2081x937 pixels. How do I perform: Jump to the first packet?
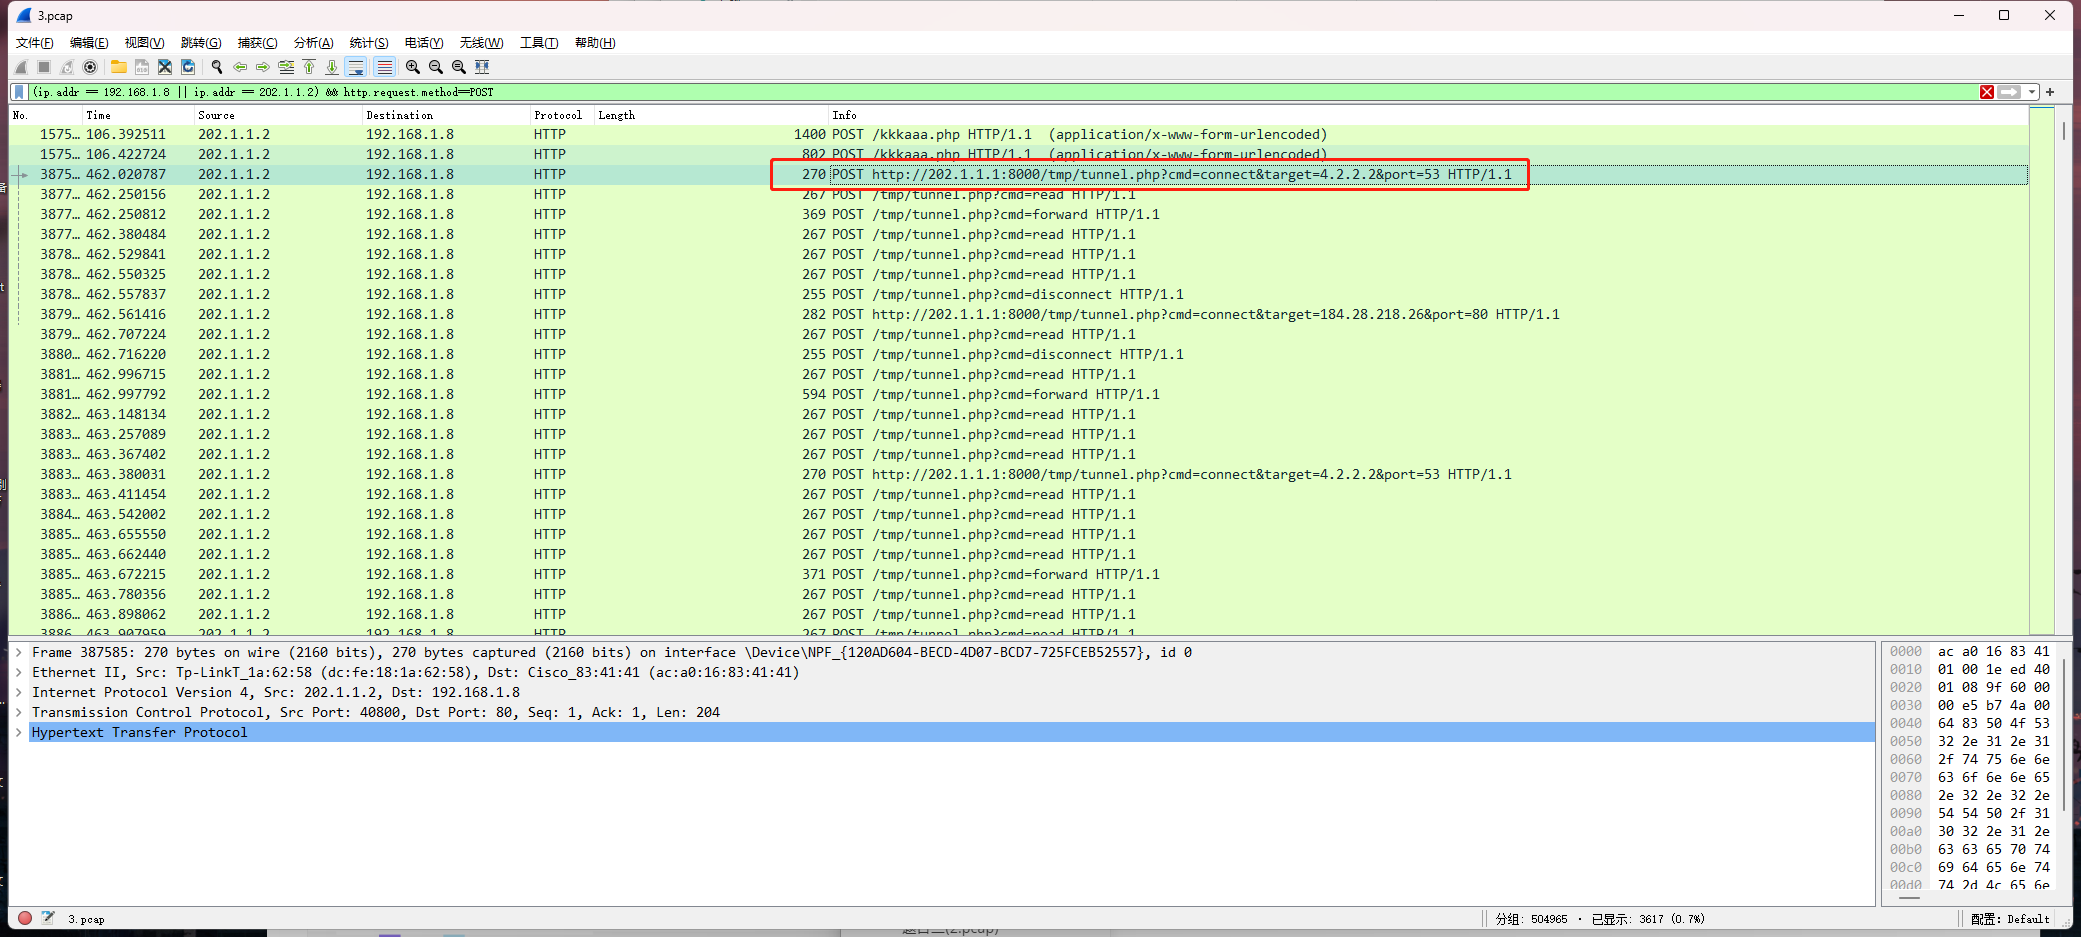click(x=309, y=67)
